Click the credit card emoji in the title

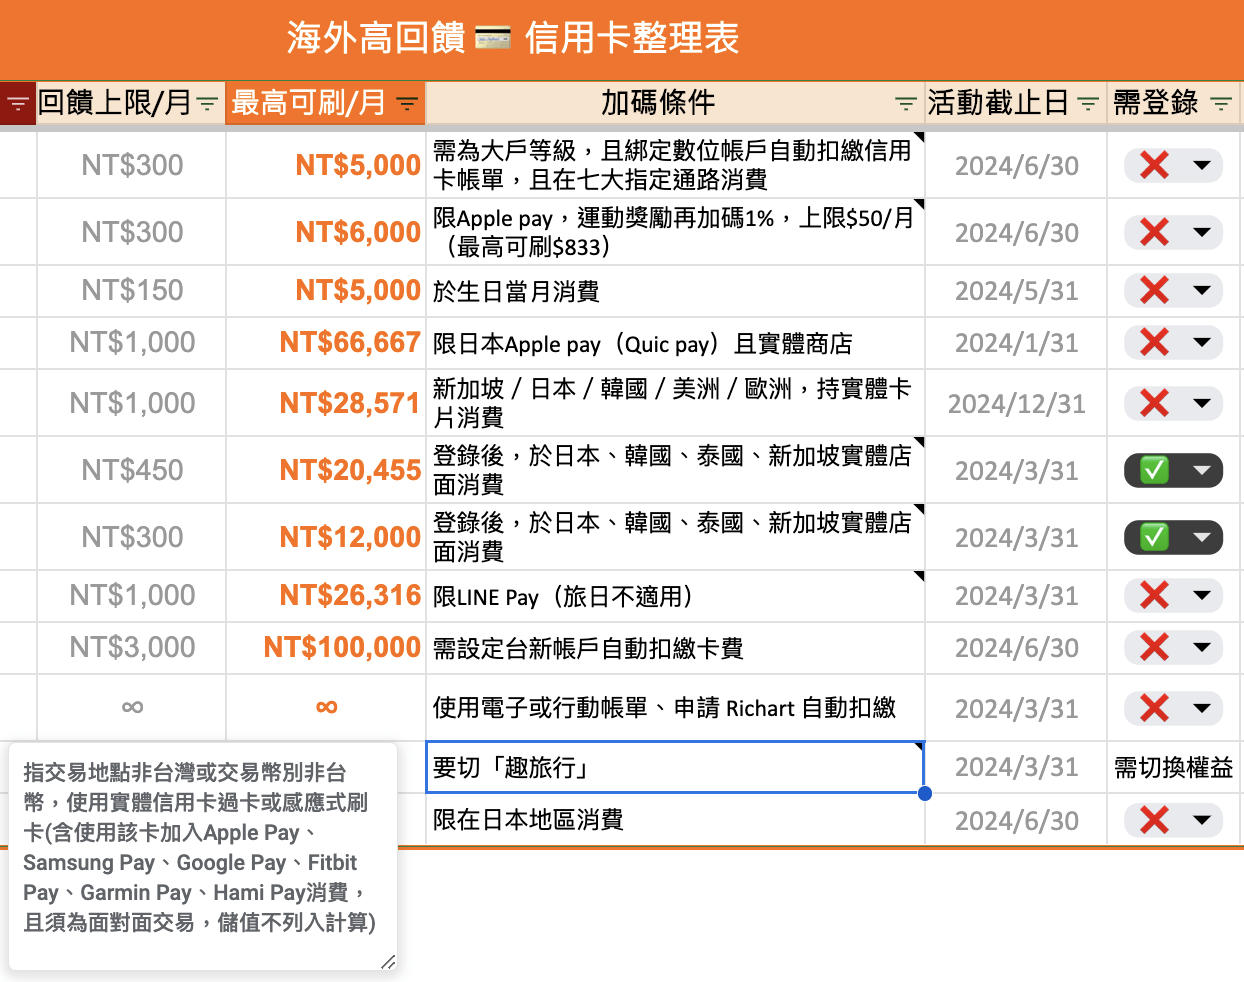click(x=492, y=39)
